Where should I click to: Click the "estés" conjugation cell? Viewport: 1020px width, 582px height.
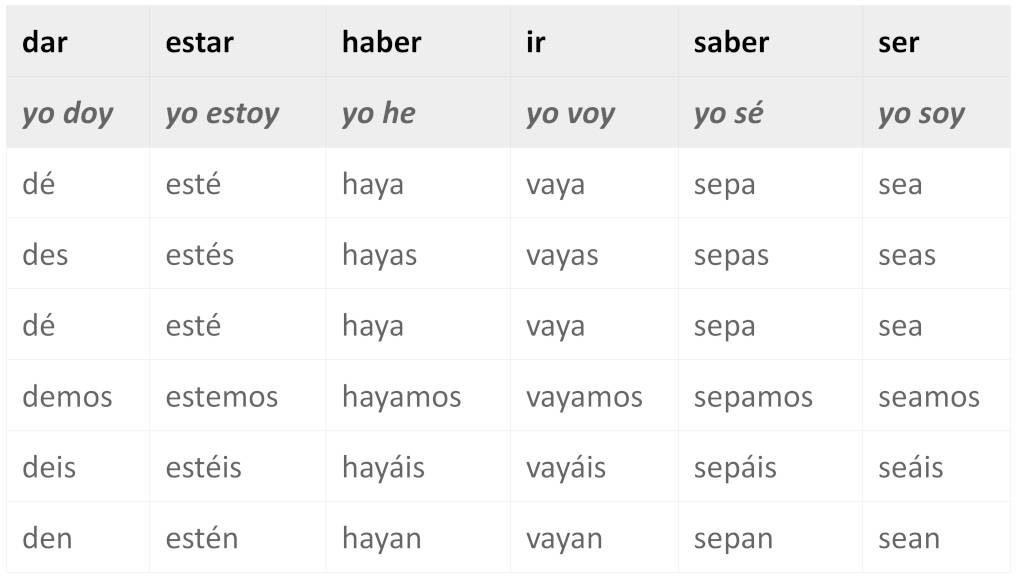[199, 255]
